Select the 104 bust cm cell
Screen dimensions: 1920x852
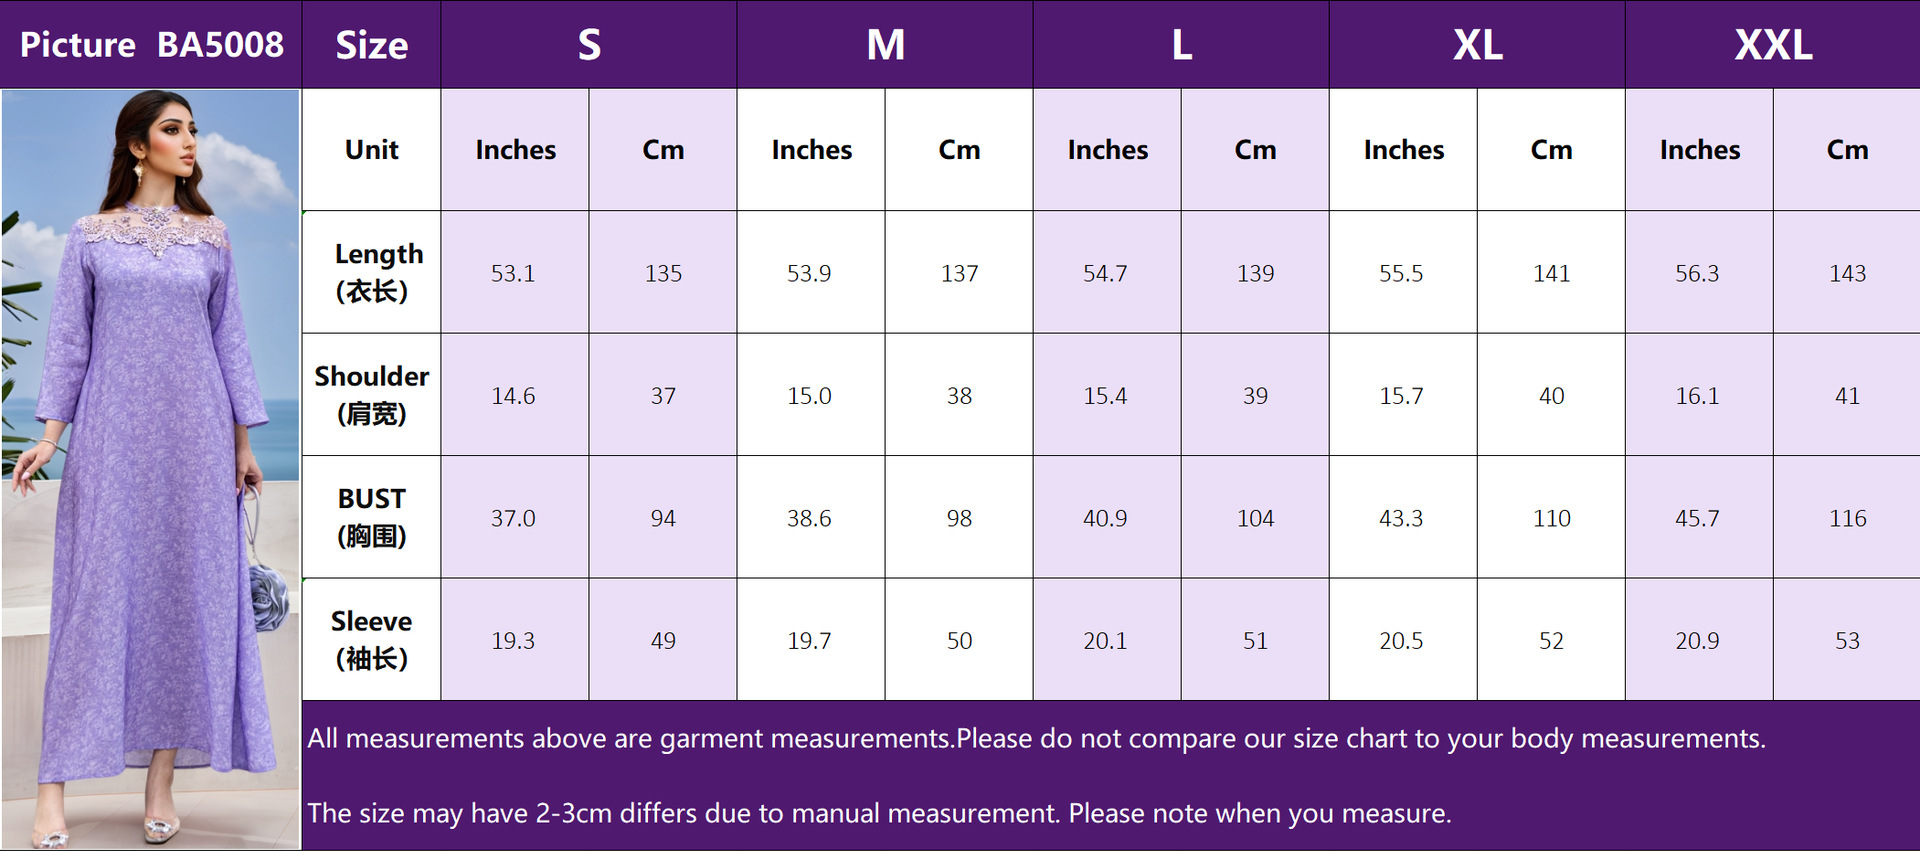(x=1255, y=518)
